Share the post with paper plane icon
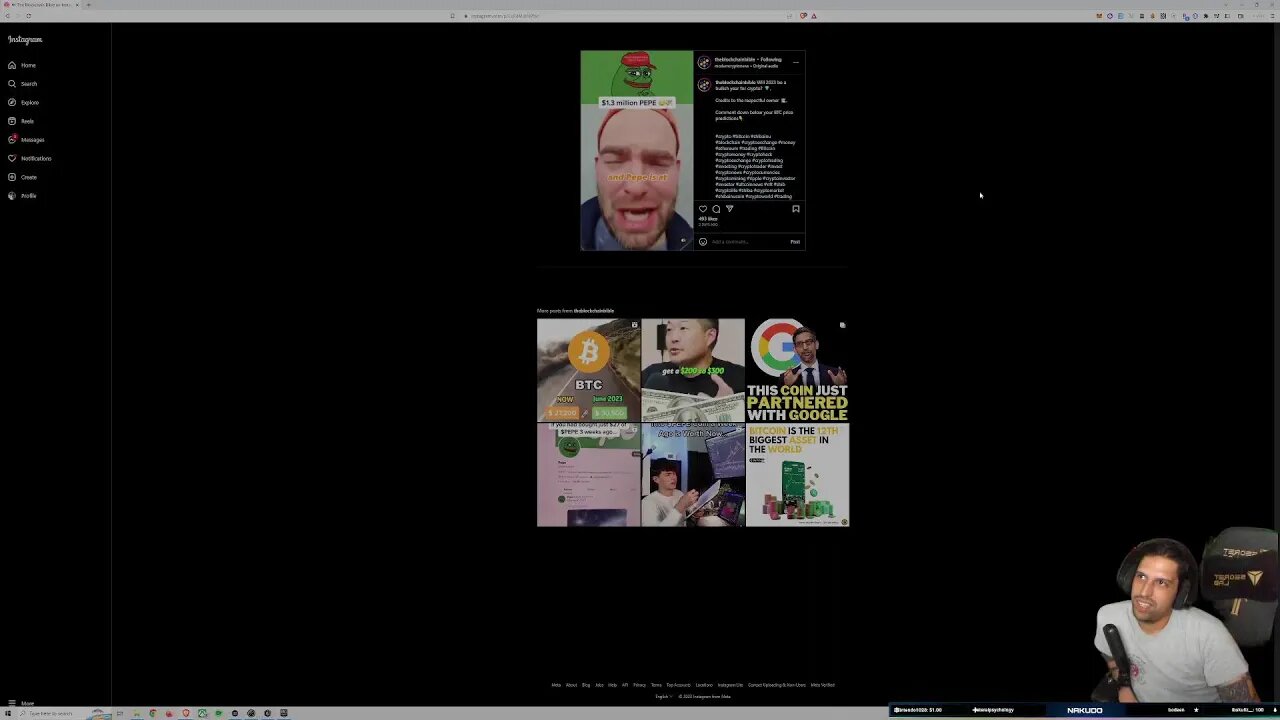Viewport: 1280px width, 720px height. pos(729,209)
